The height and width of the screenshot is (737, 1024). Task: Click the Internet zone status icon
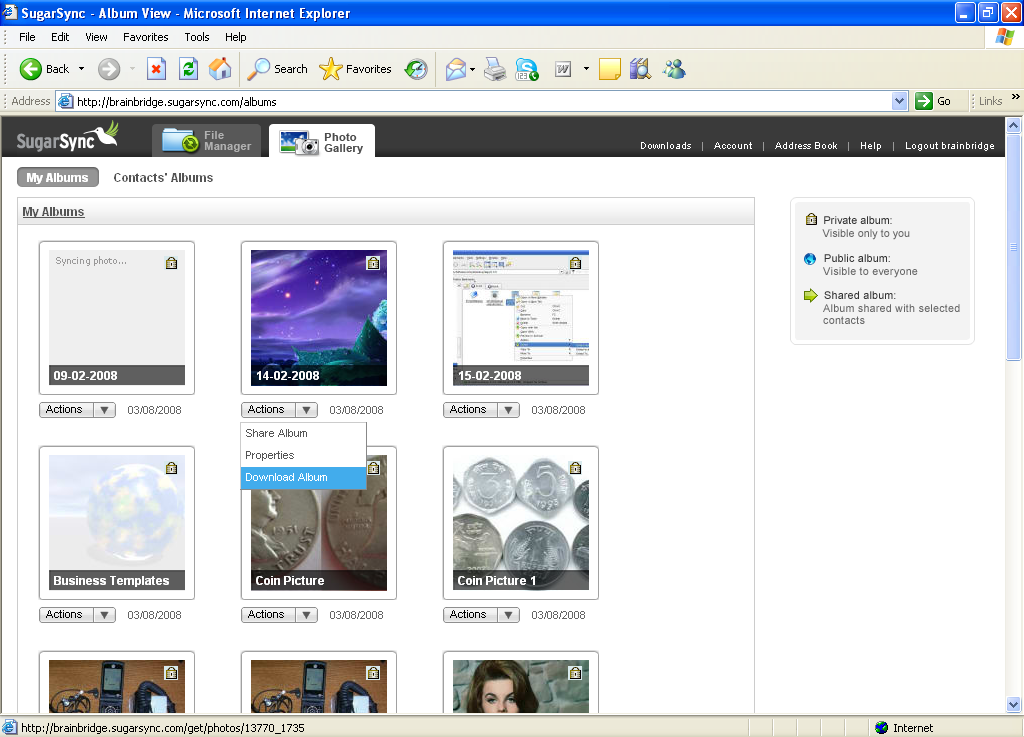click(x=882, y=727)
